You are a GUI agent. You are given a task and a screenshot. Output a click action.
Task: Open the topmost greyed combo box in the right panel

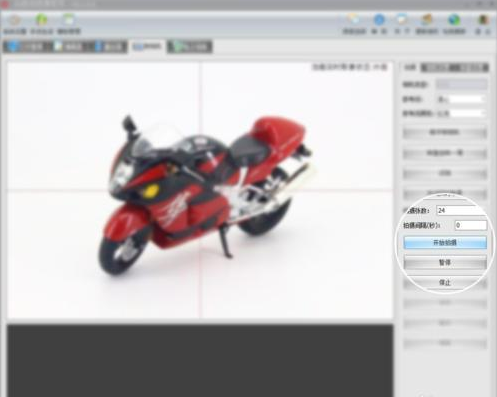462,84
